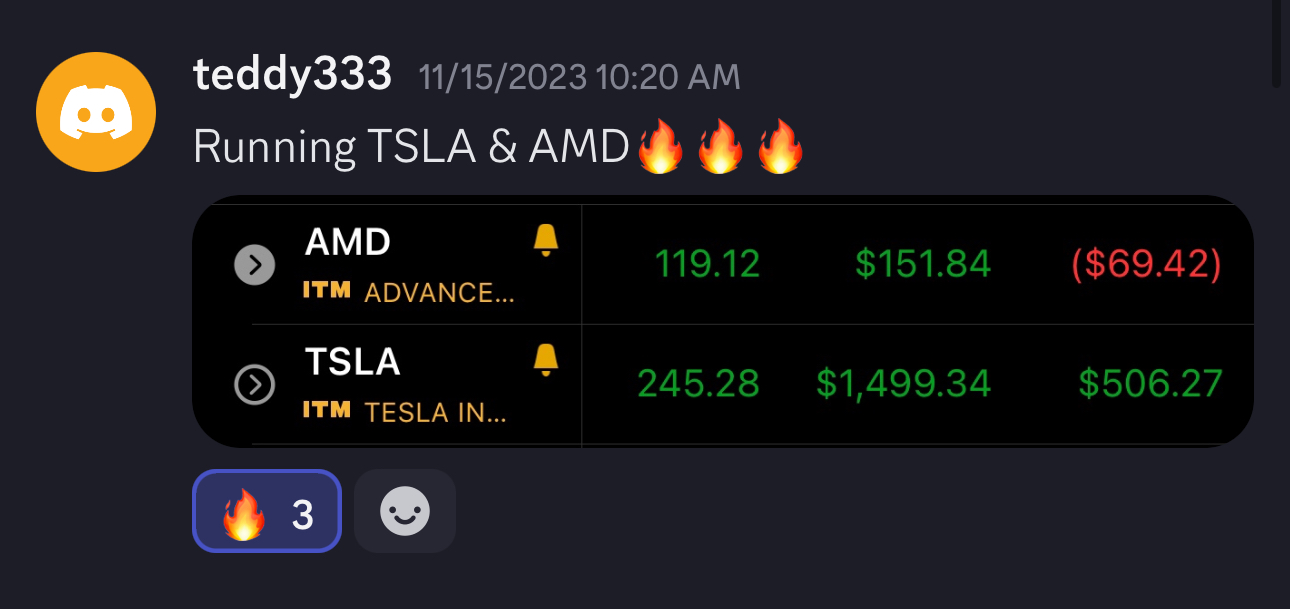Select the TSLA ticker symbol

click(x=352, y=361)
